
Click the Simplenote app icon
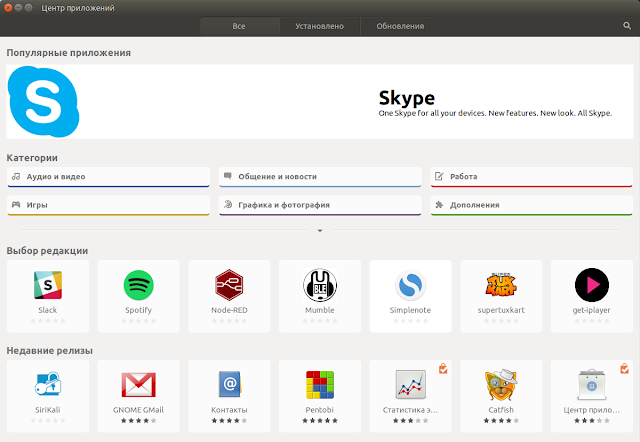410,285
